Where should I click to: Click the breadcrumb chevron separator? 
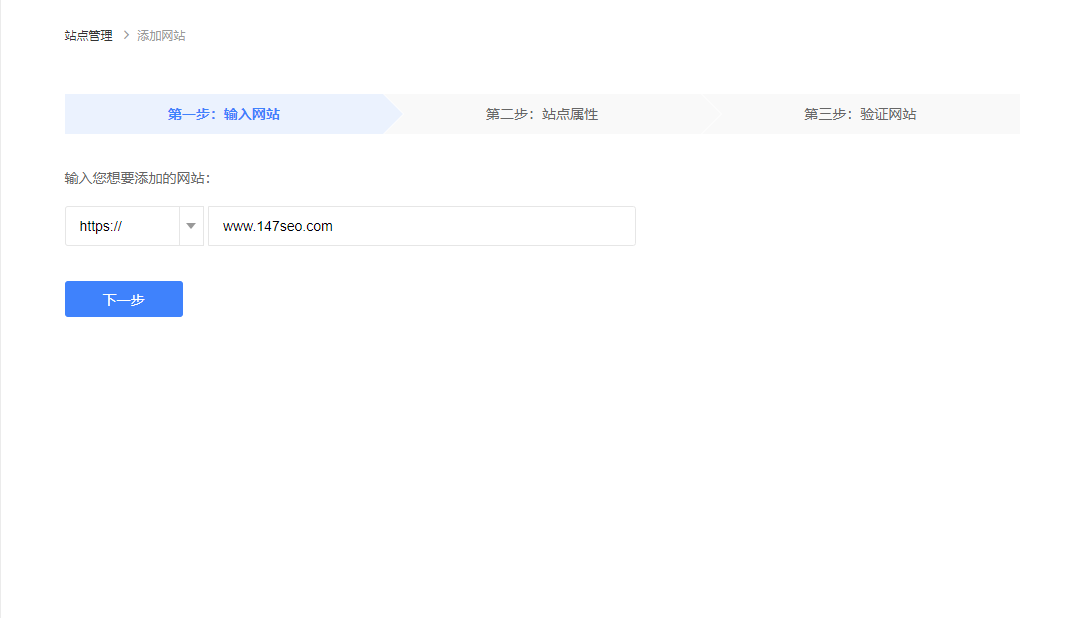[x=126, y=35]
